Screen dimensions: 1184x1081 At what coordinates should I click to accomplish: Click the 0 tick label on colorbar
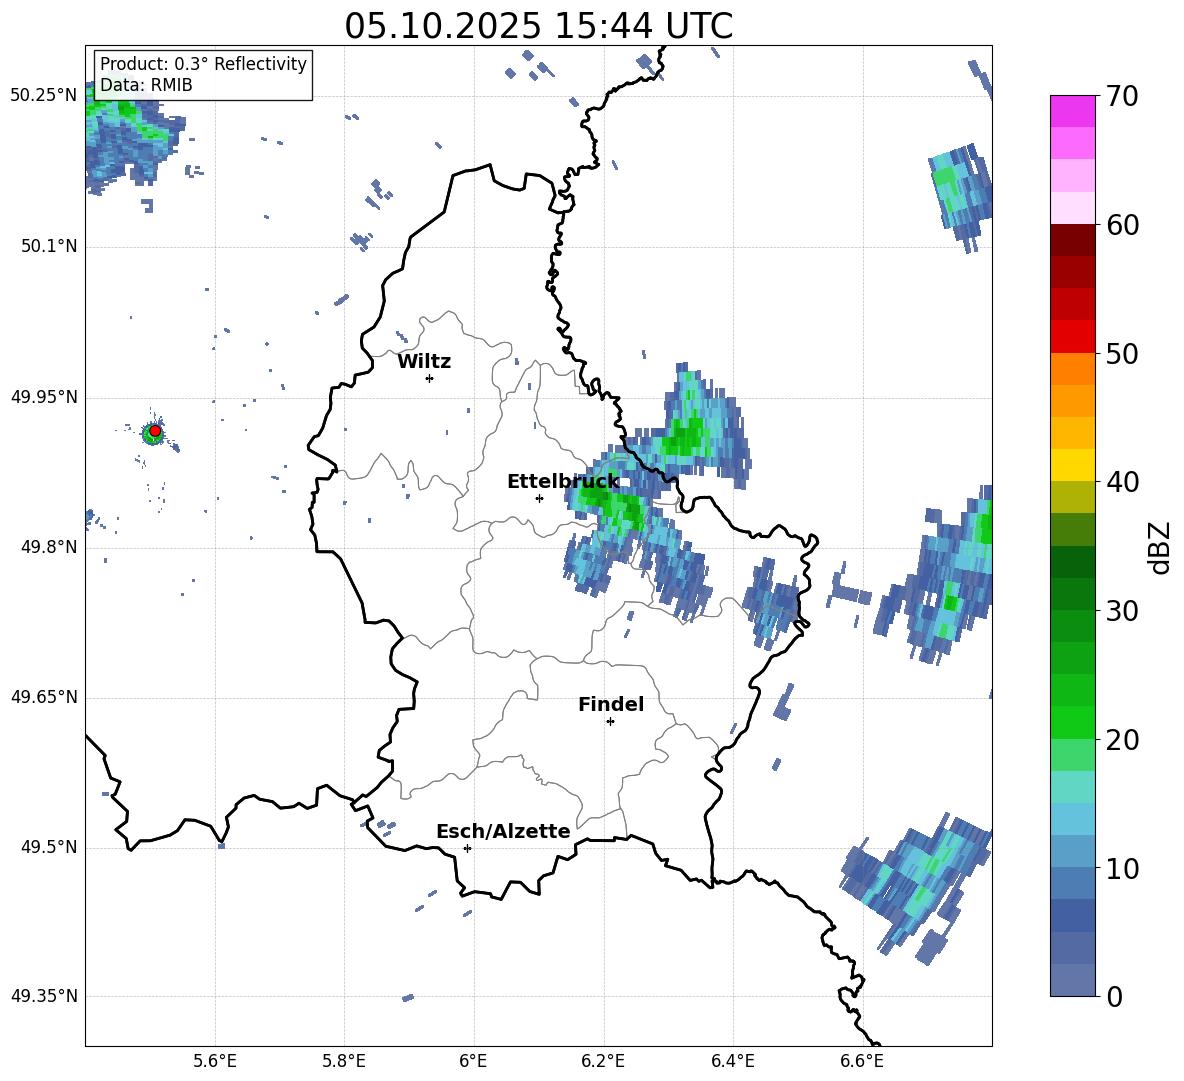click(1114, 996)
